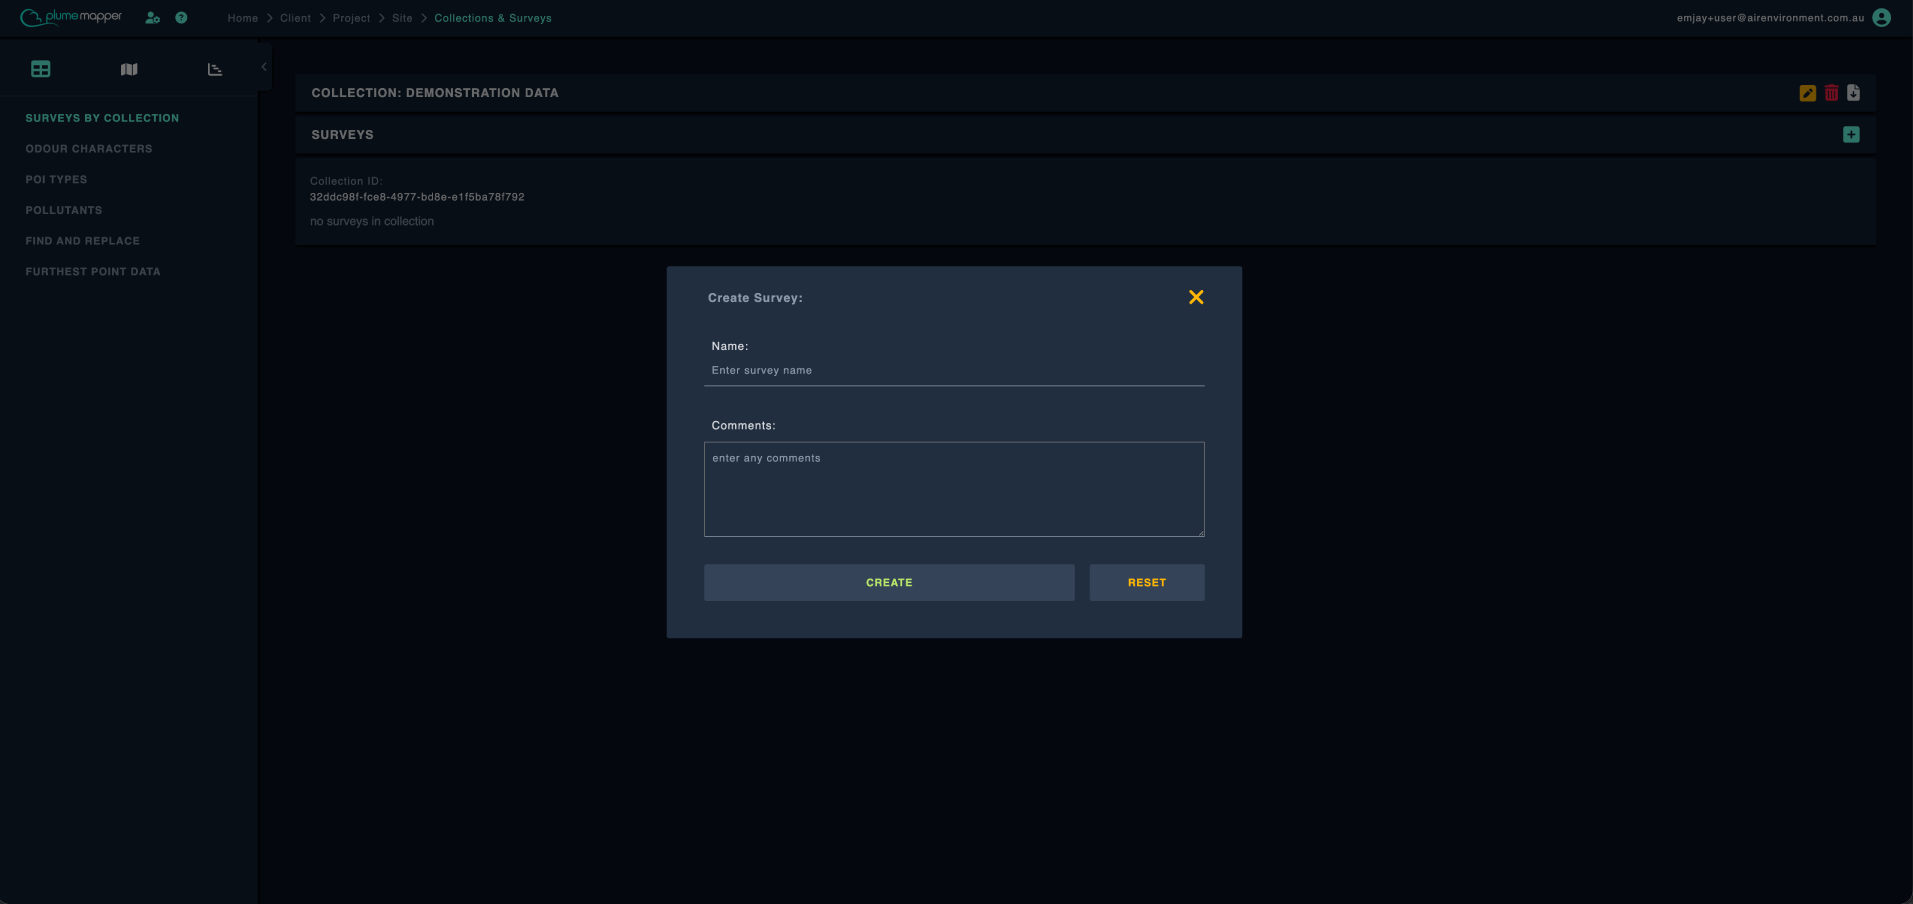Click the SURVEYS section header
Viewport: 1913px width, 904px height.
[342, 135]
